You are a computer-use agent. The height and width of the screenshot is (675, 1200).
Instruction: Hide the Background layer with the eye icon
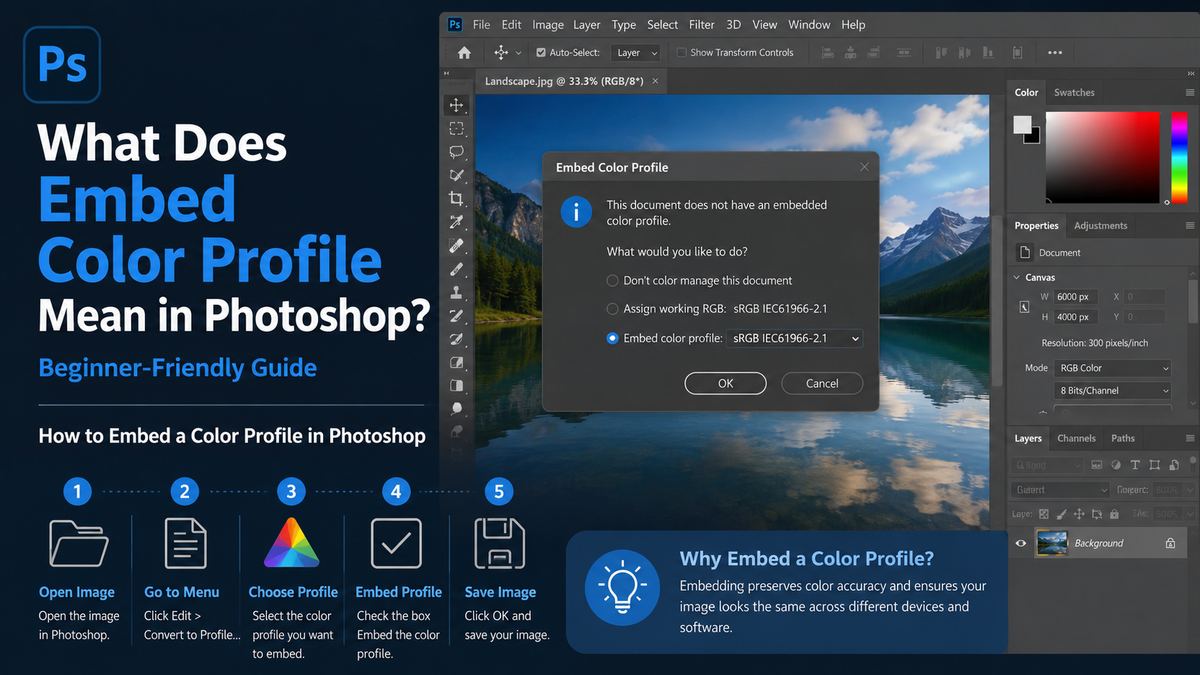[x=1021, y=543]
